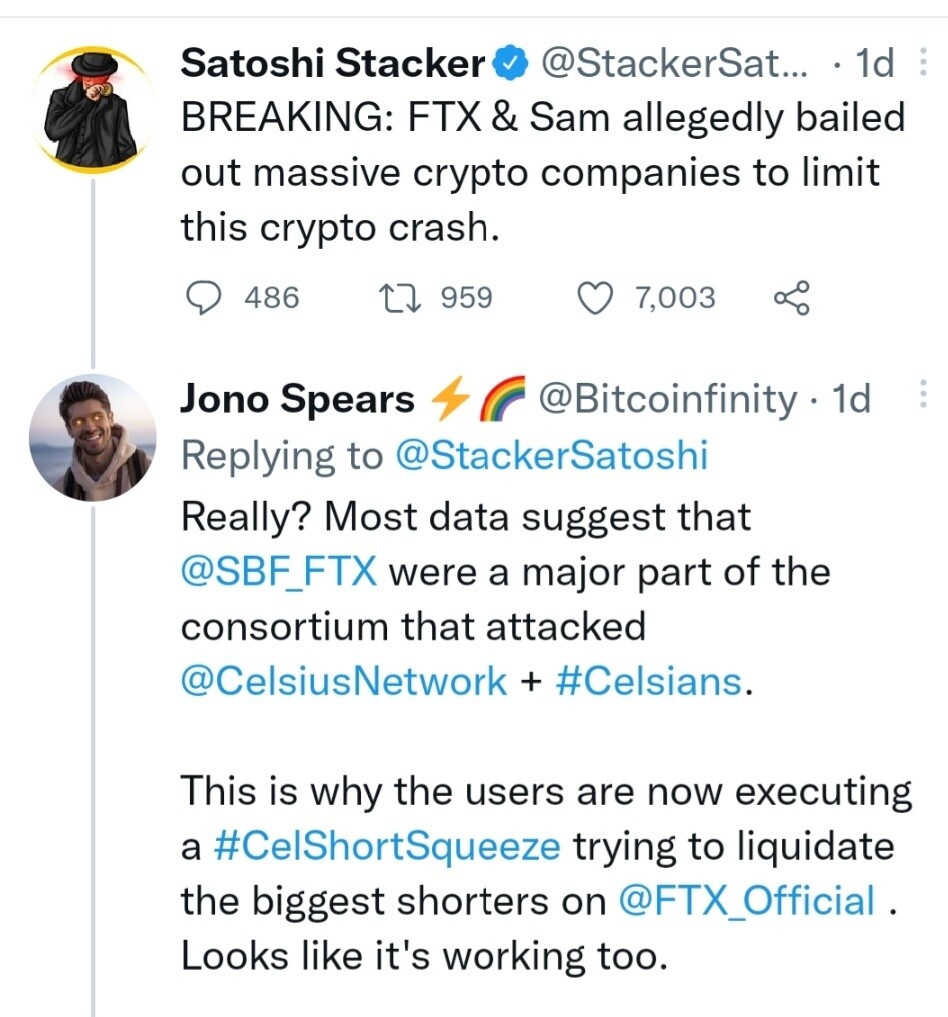Open Satoshi Stacker display name
Screen dimensions: 948x1017
333,63
